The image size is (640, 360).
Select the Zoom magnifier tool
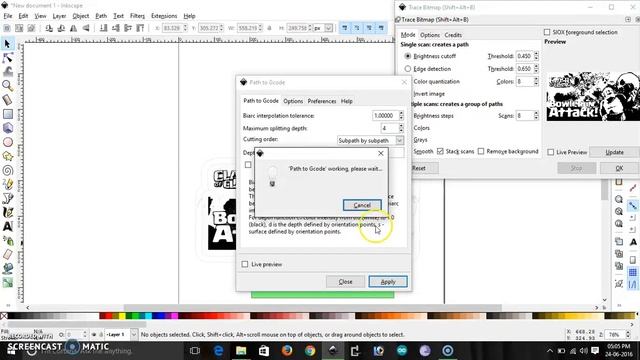click(x=7, y=86)
